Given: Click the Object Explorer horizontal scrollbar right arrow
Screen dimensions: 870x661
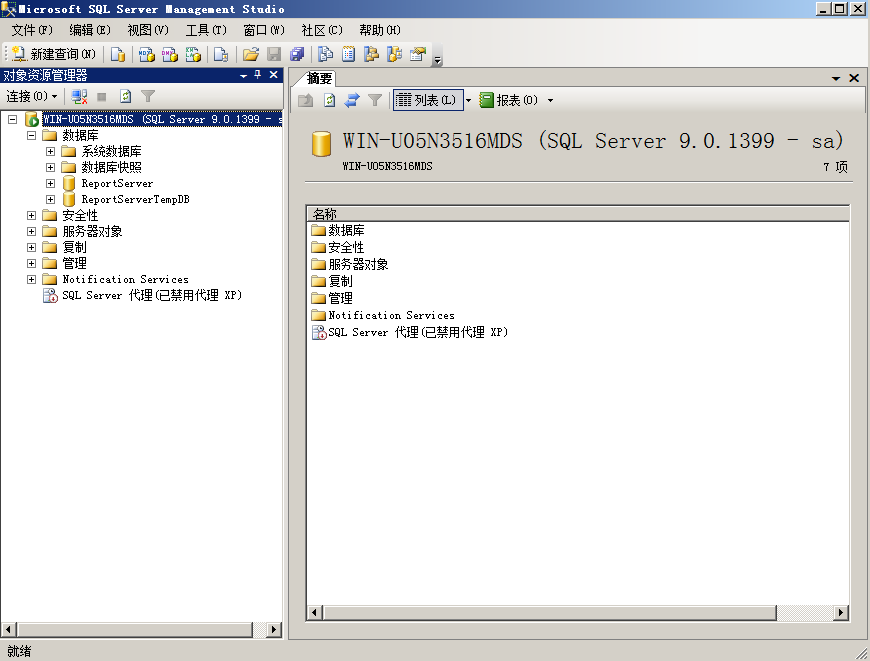Looking at the screenshot, I should coord(274,629).
